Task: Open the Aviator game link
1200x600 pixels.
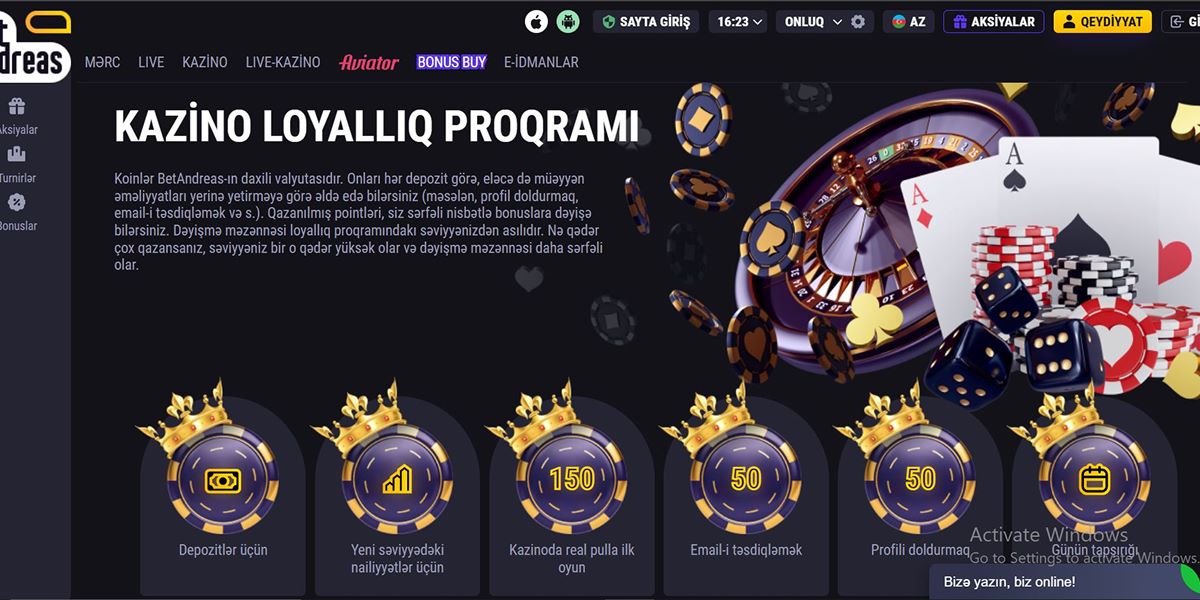Action: (x=369, y=62)
